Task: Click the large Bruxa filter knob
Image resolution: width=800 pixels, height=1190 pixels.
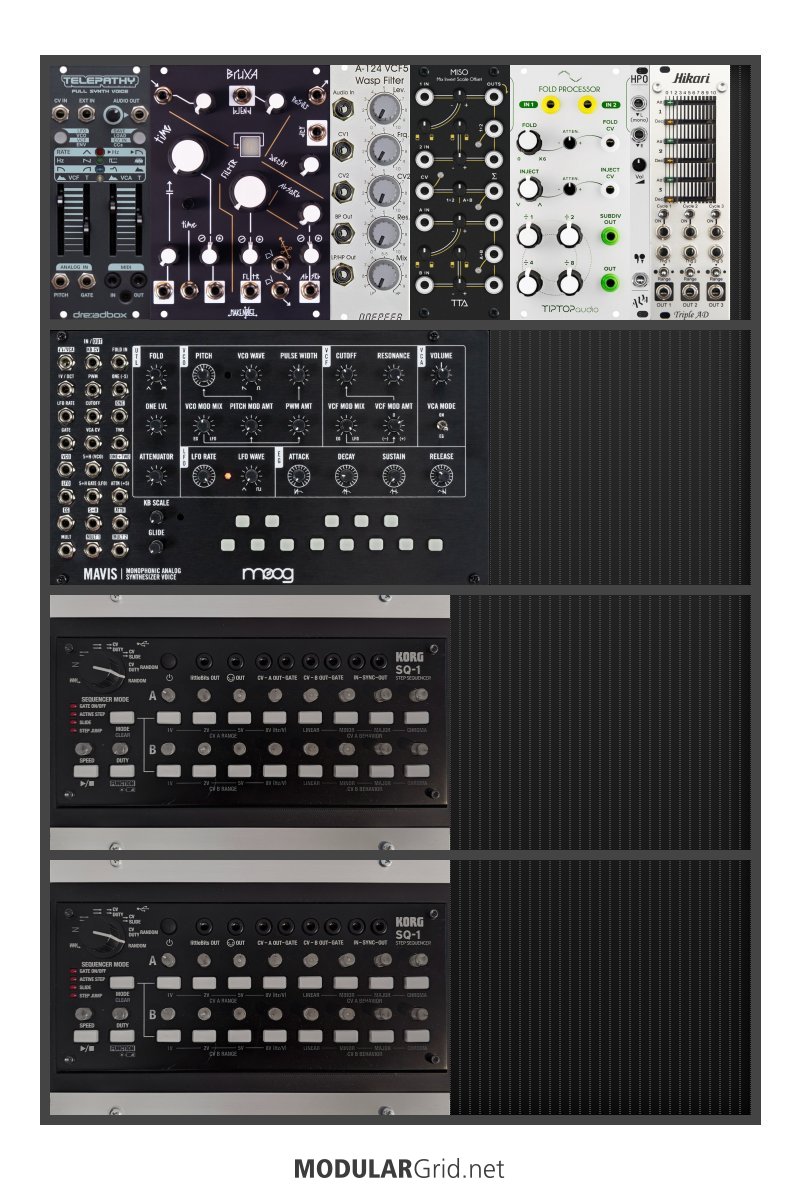Action: [x=250, y=192]
